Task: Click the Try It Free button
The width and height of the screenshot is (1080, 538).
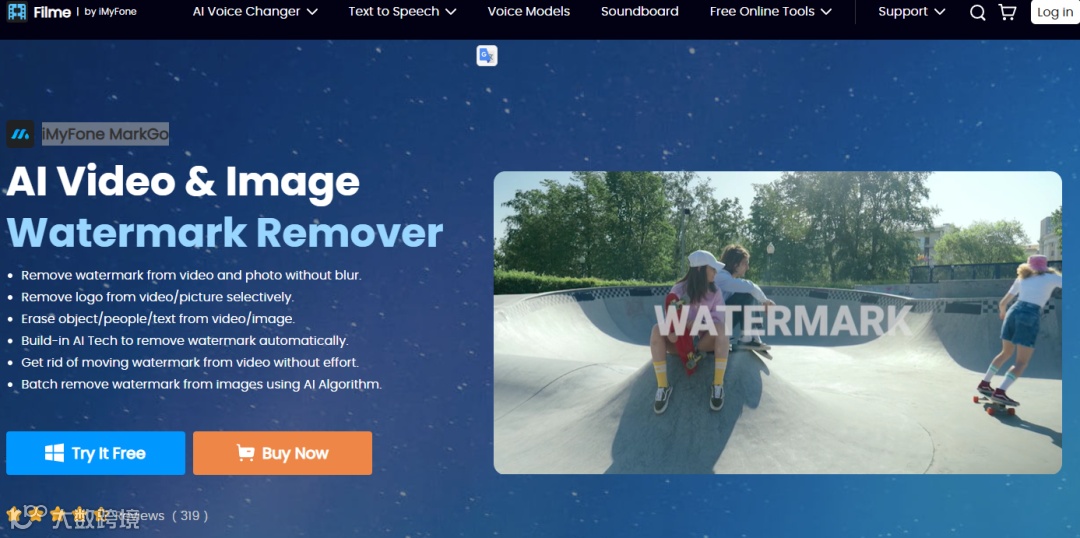Action: [x=96, y=453]
